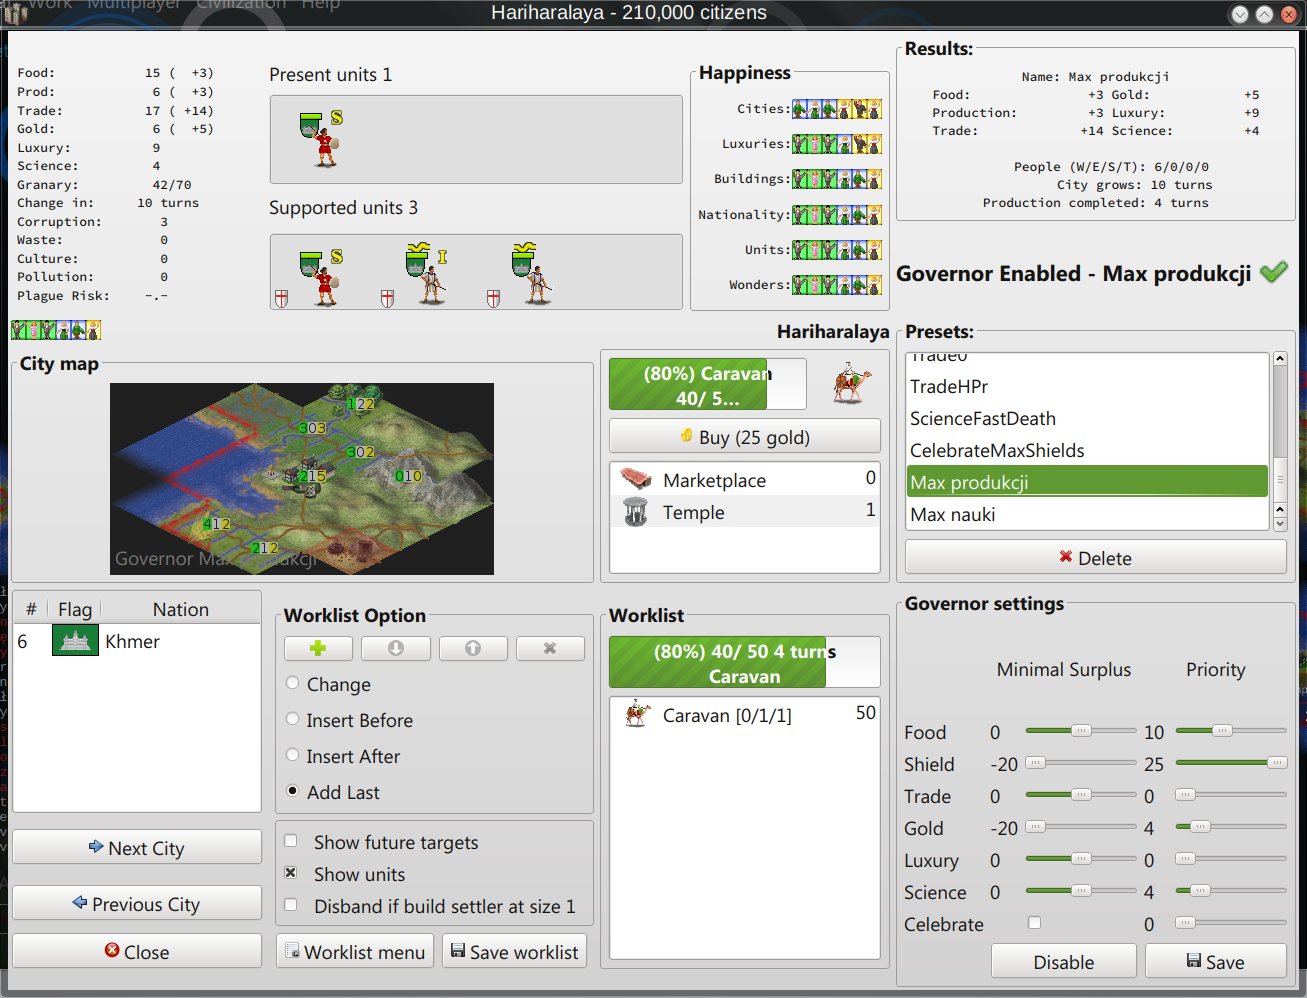
Task: Click the Presets list scroll-down arrow
Action: click(1279, 523)
